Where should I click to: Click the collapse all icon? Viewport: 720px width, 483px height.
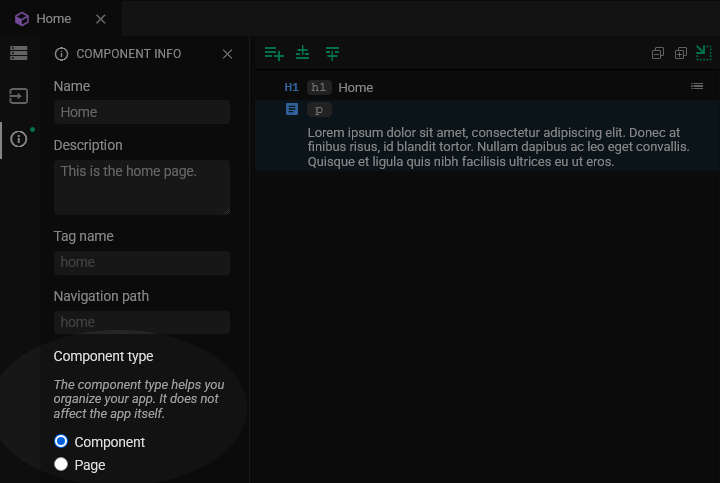[x=658, y=53]
